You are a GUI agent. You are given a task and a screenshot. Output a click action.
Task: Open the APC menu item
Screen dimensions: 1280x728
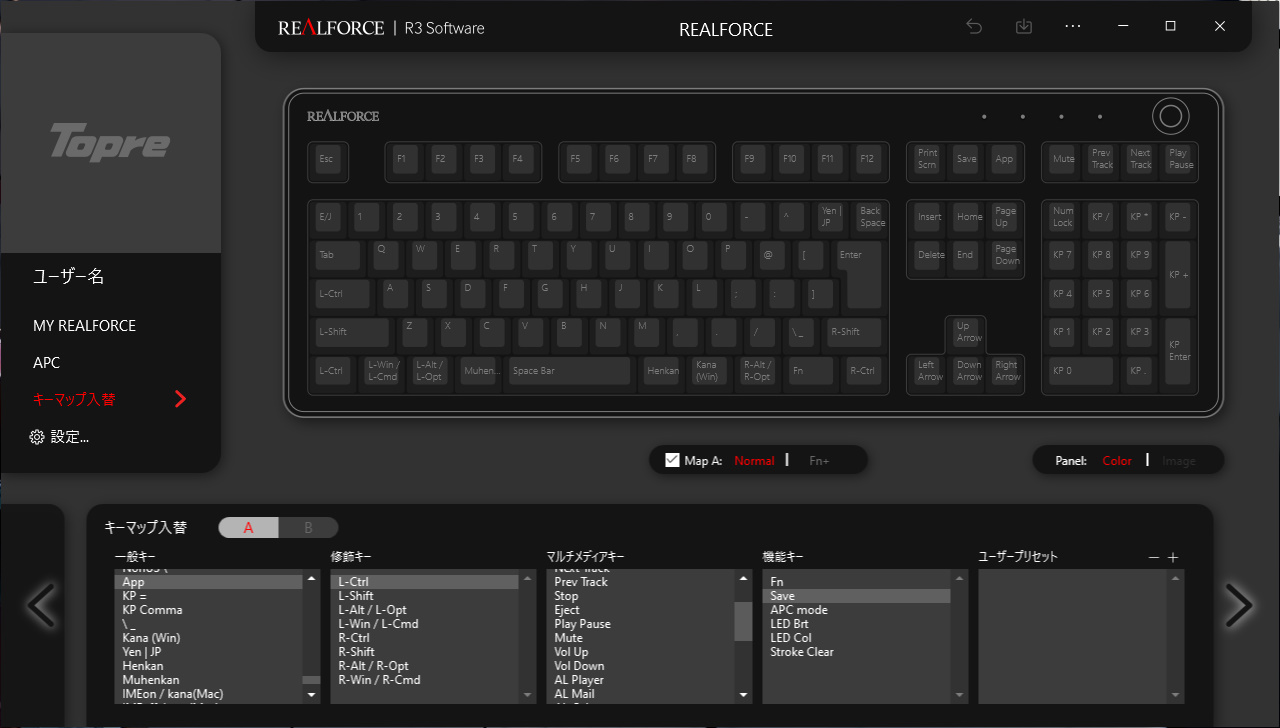(47, 362)
